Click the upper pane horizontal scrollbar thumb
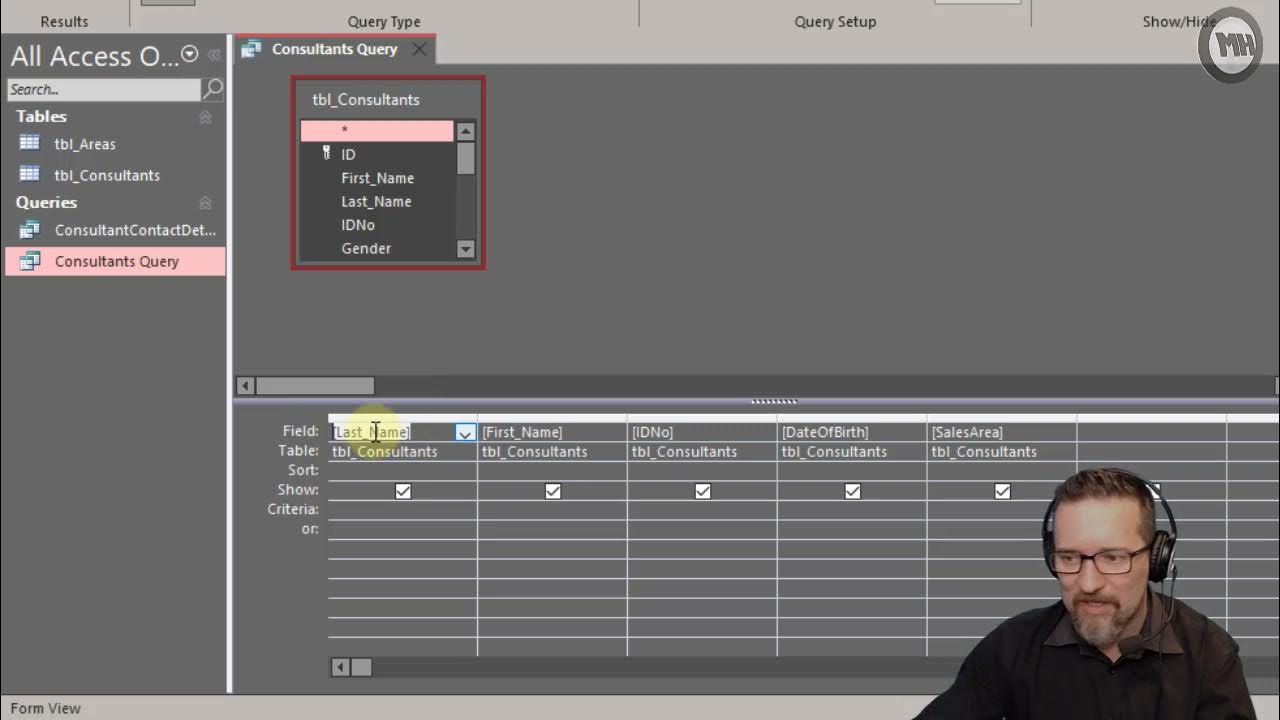 [x=315, y=386]
